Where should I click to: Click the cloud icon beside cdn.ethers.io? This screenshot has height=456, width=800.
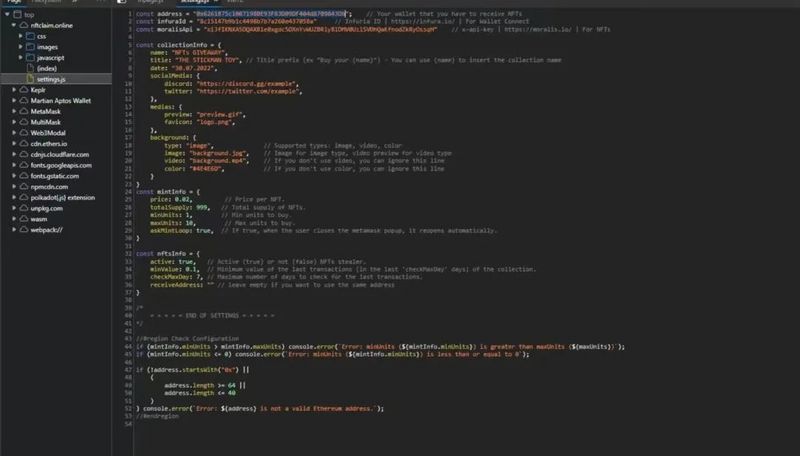(x=24, y=143)
